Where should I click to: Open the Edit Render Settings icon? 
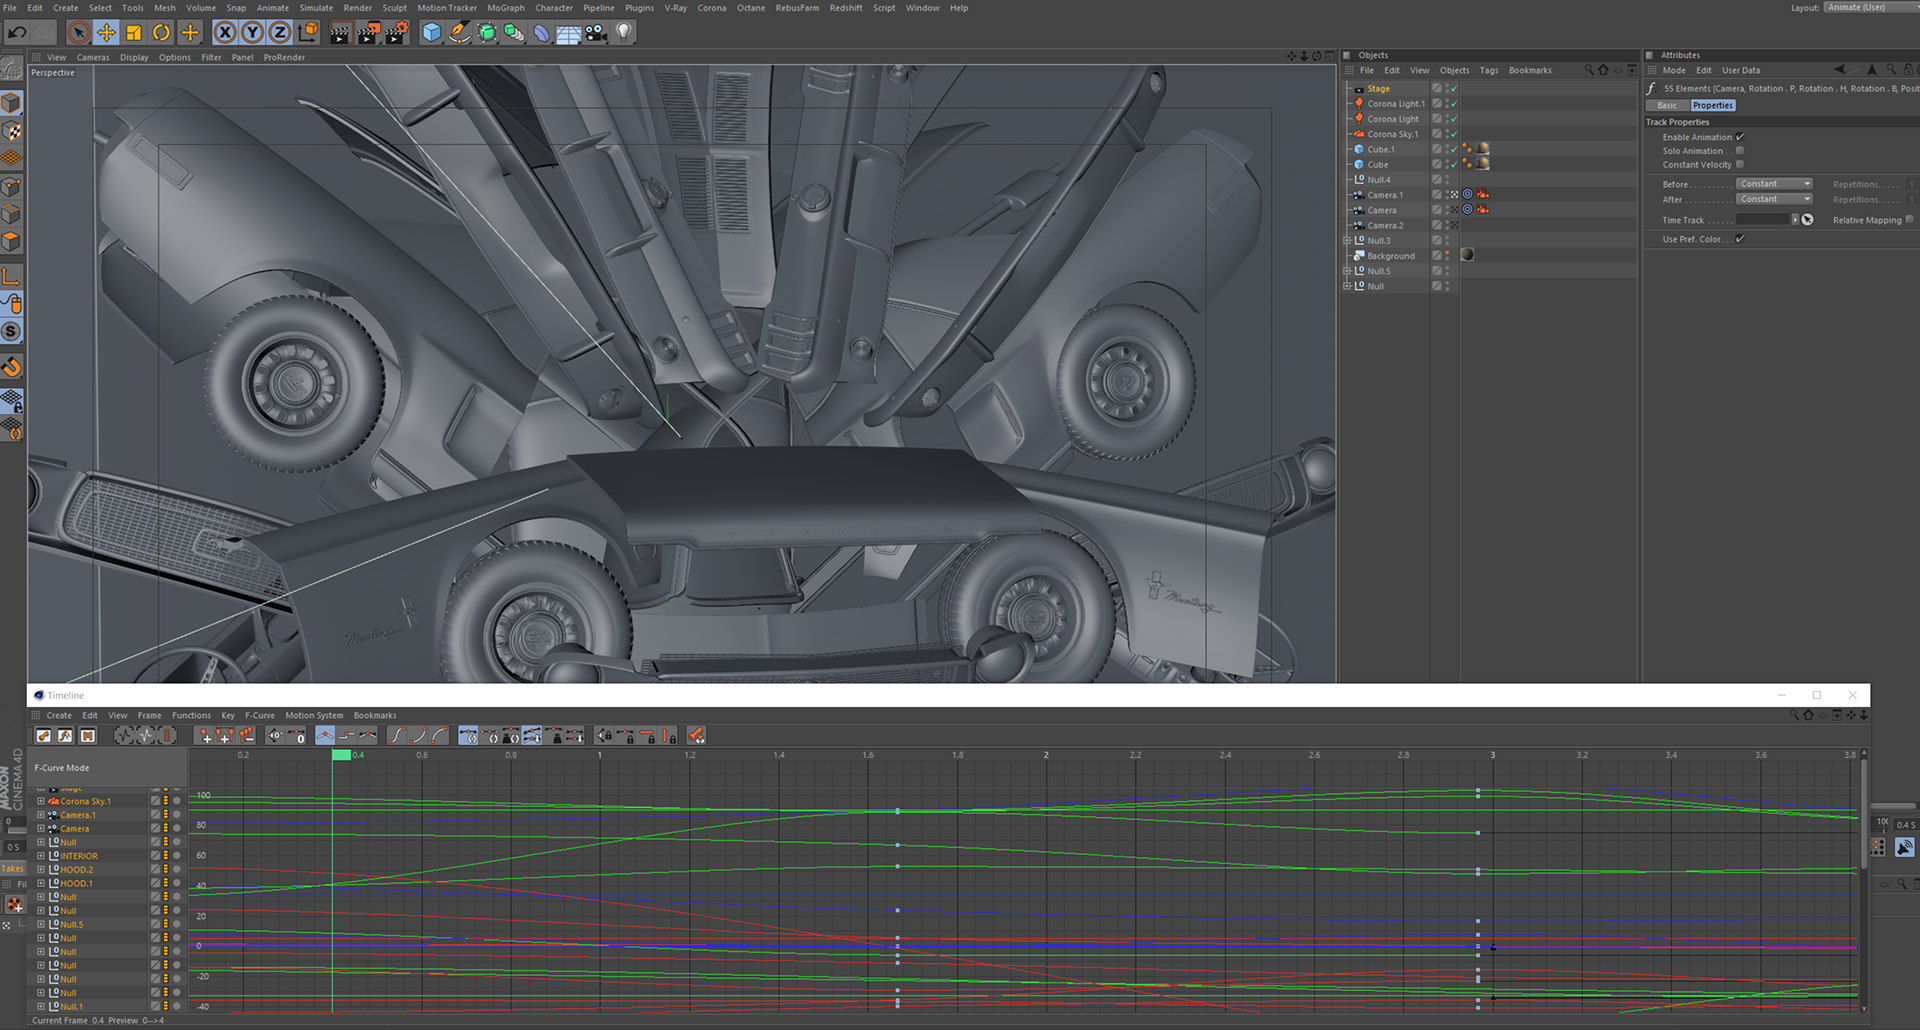[x=397, y=33]
